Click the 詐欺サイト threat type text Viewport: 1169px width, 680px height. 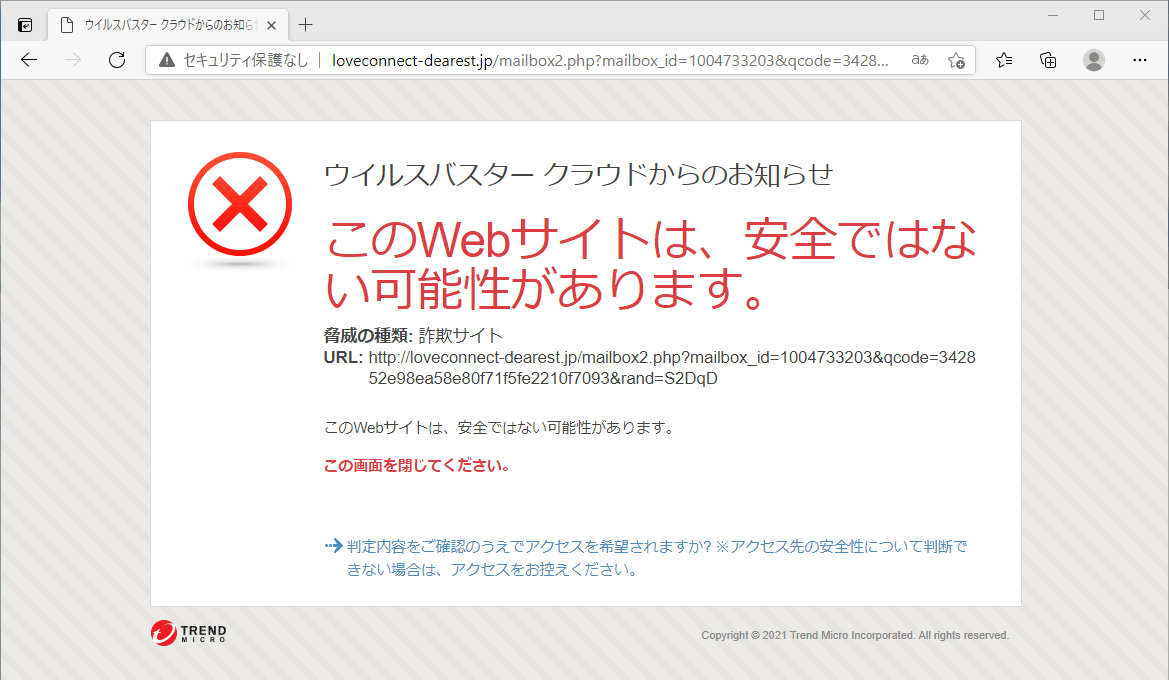[461, 336]
